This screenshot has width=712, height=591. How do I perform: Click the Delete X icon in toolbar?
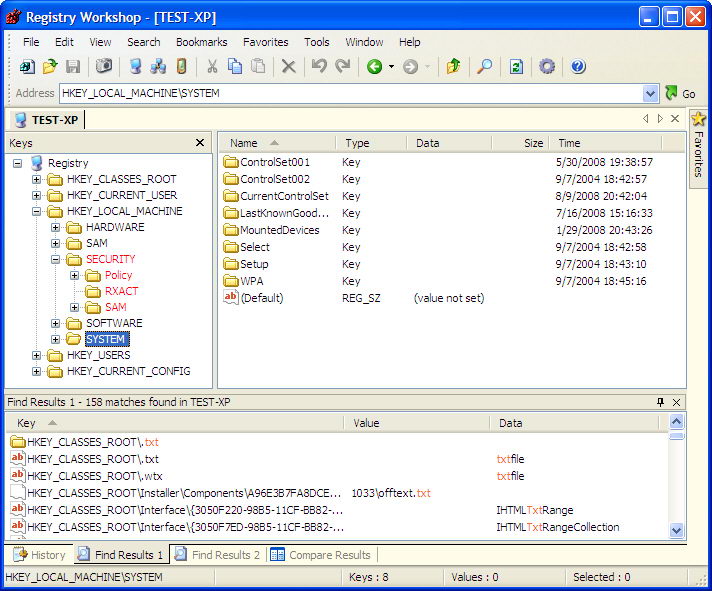point(288,67)
